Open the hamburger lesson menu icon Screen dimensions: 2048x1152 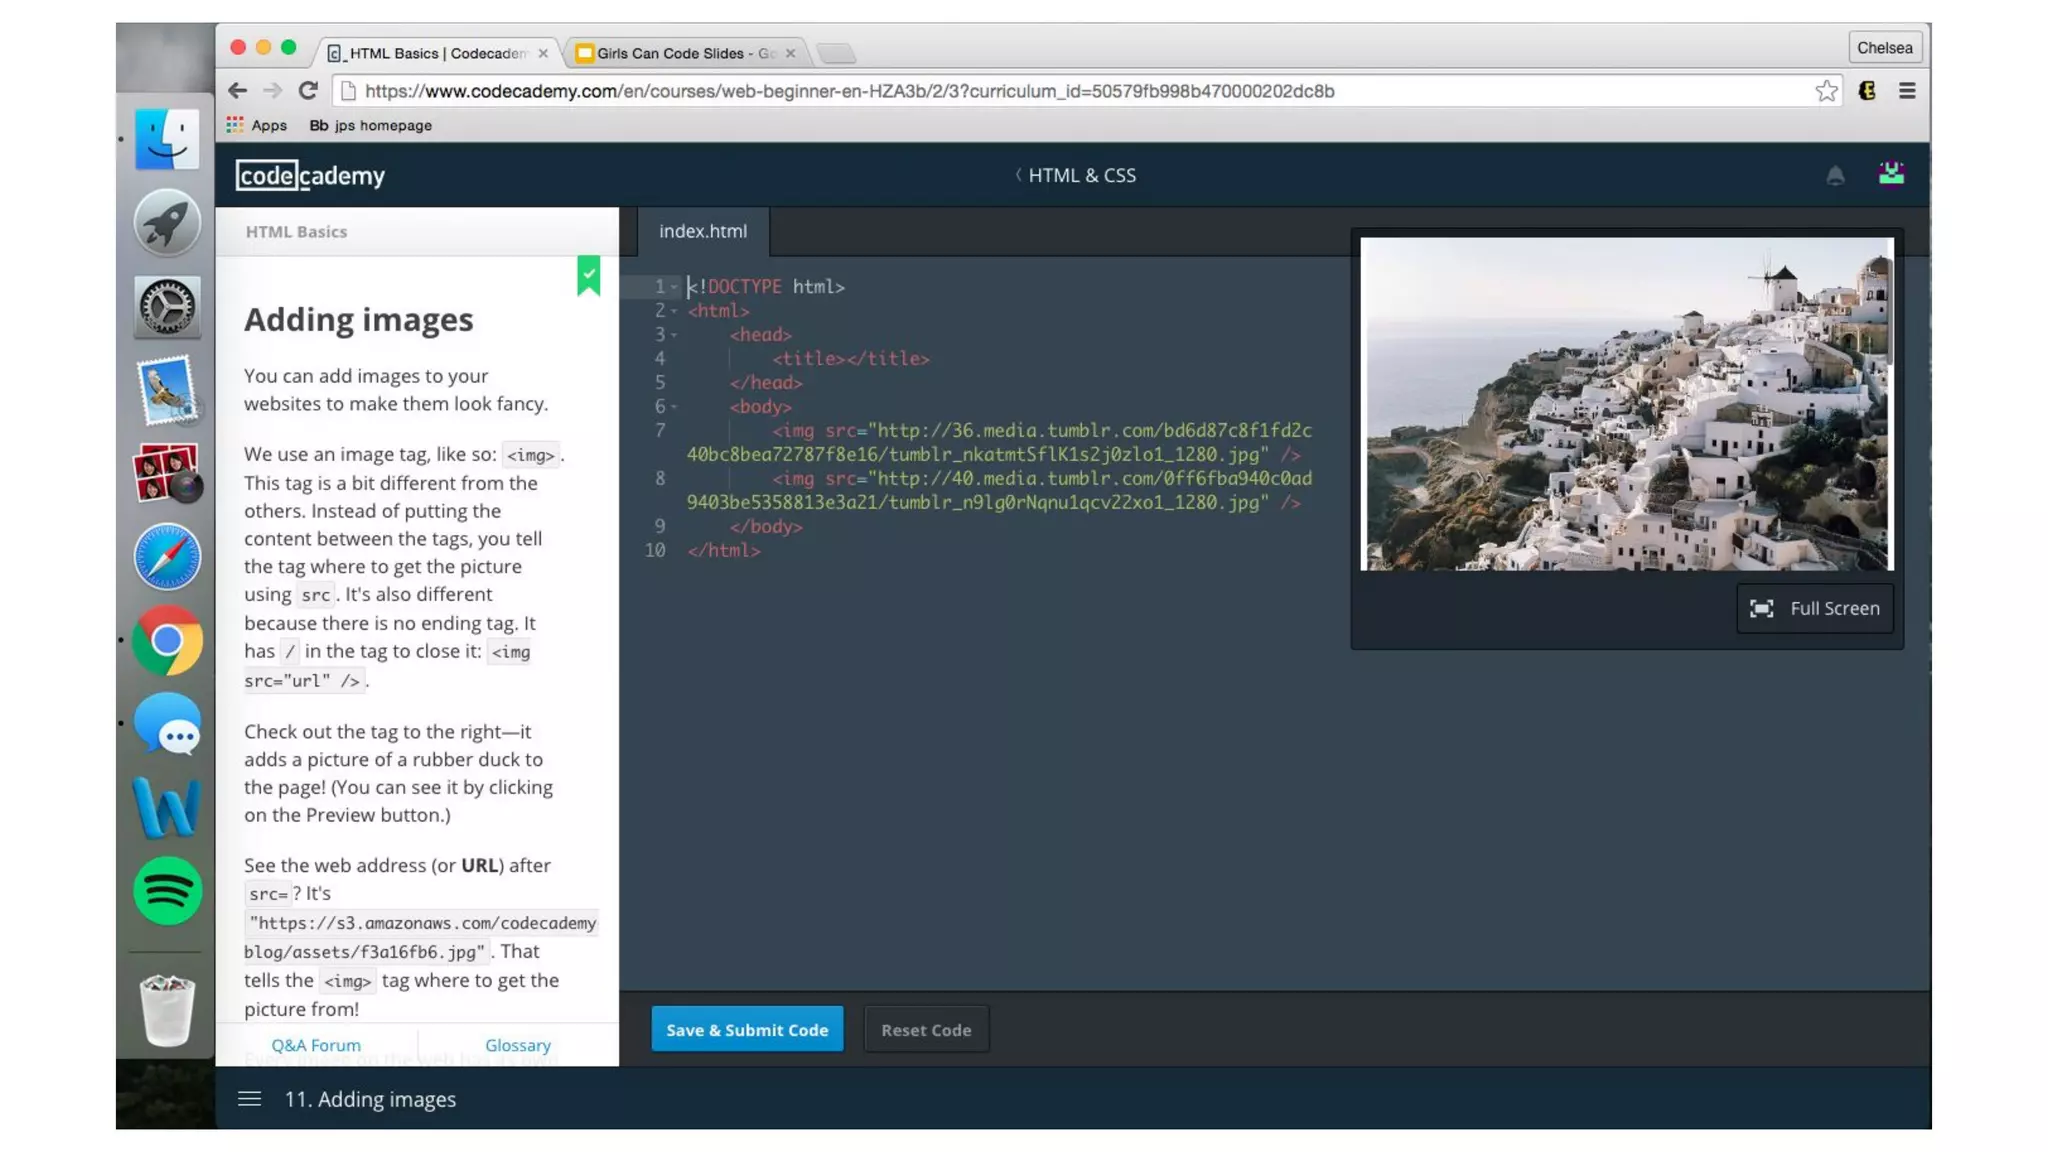coord(249,1099)
